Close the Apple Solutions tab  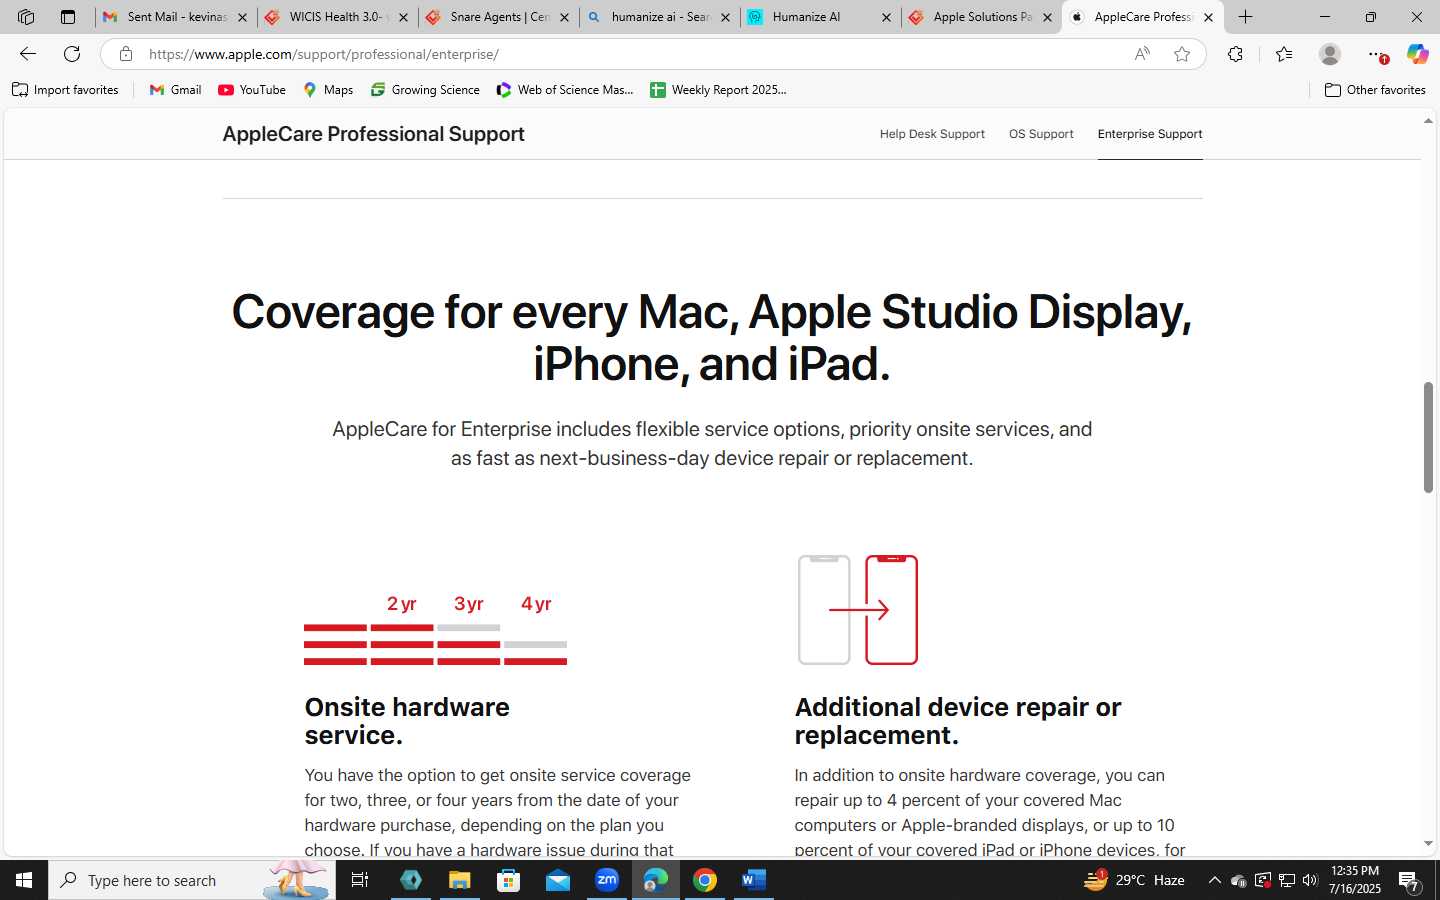[x=1047, y=17]
